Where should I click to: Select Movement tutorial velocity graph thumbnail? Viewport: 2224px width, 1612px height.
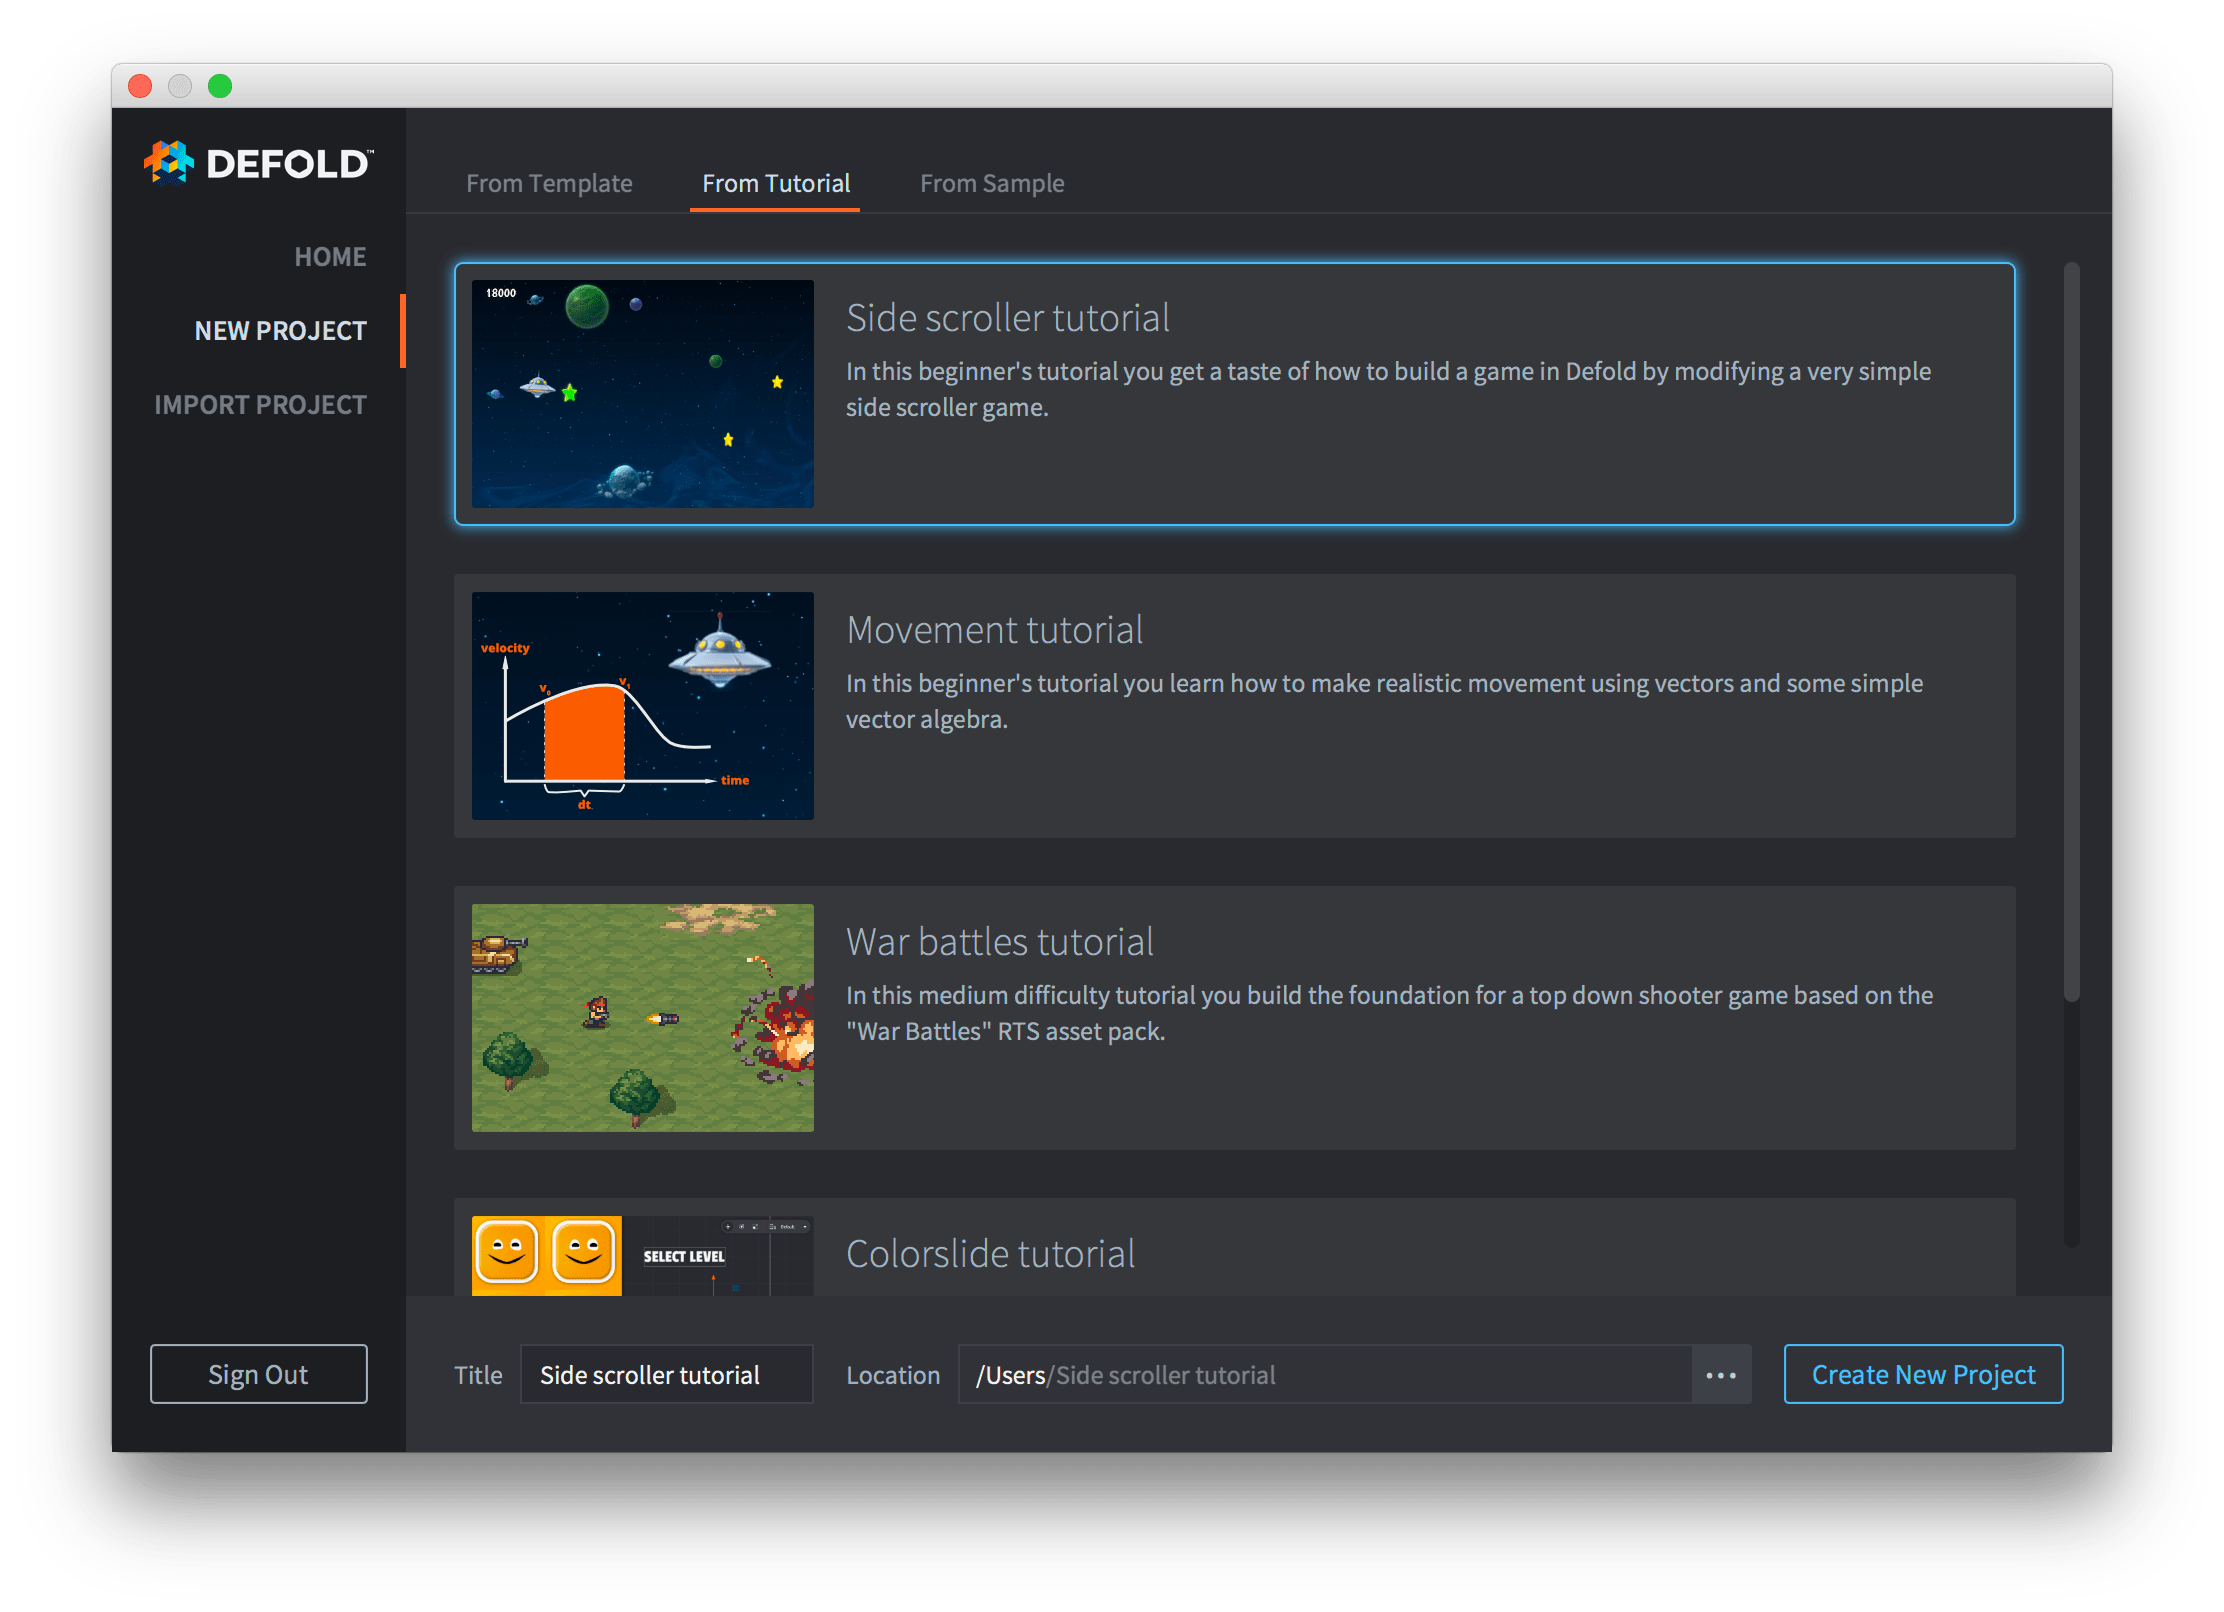point(642,706)
